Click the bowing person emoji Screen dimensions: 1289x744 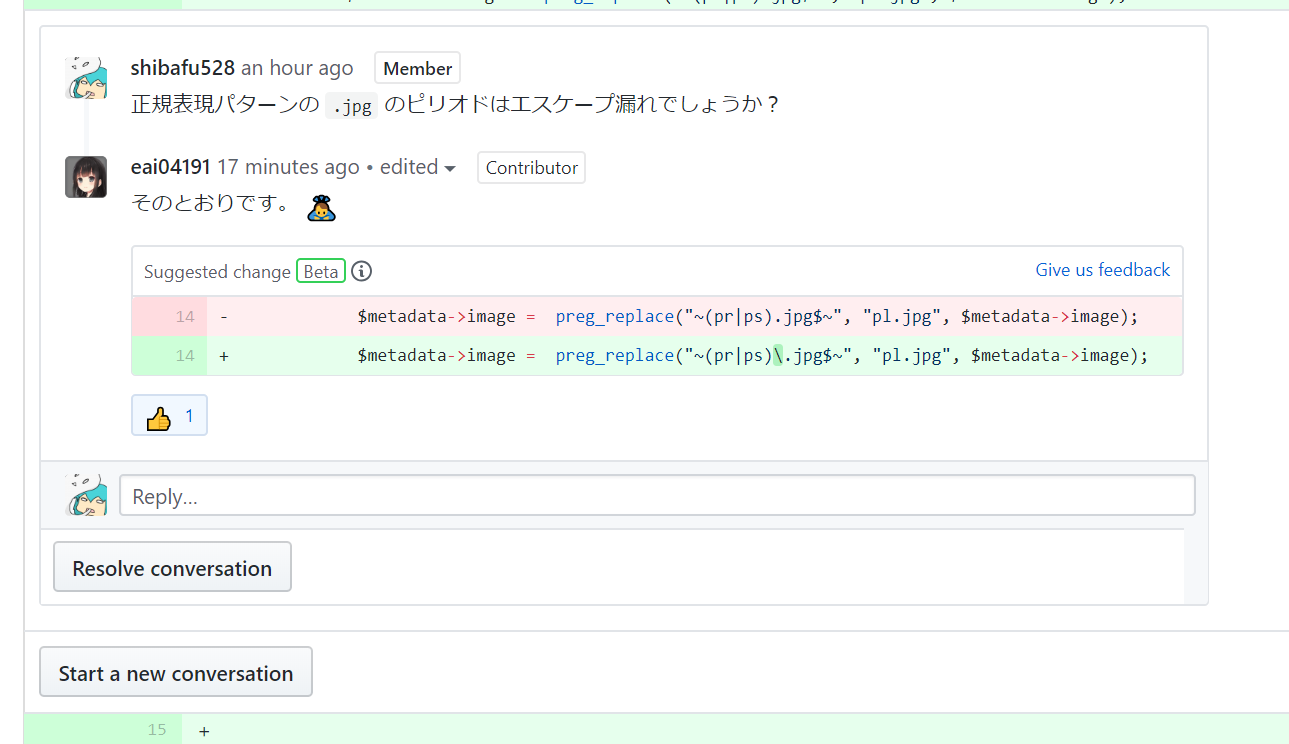point(320,208)
